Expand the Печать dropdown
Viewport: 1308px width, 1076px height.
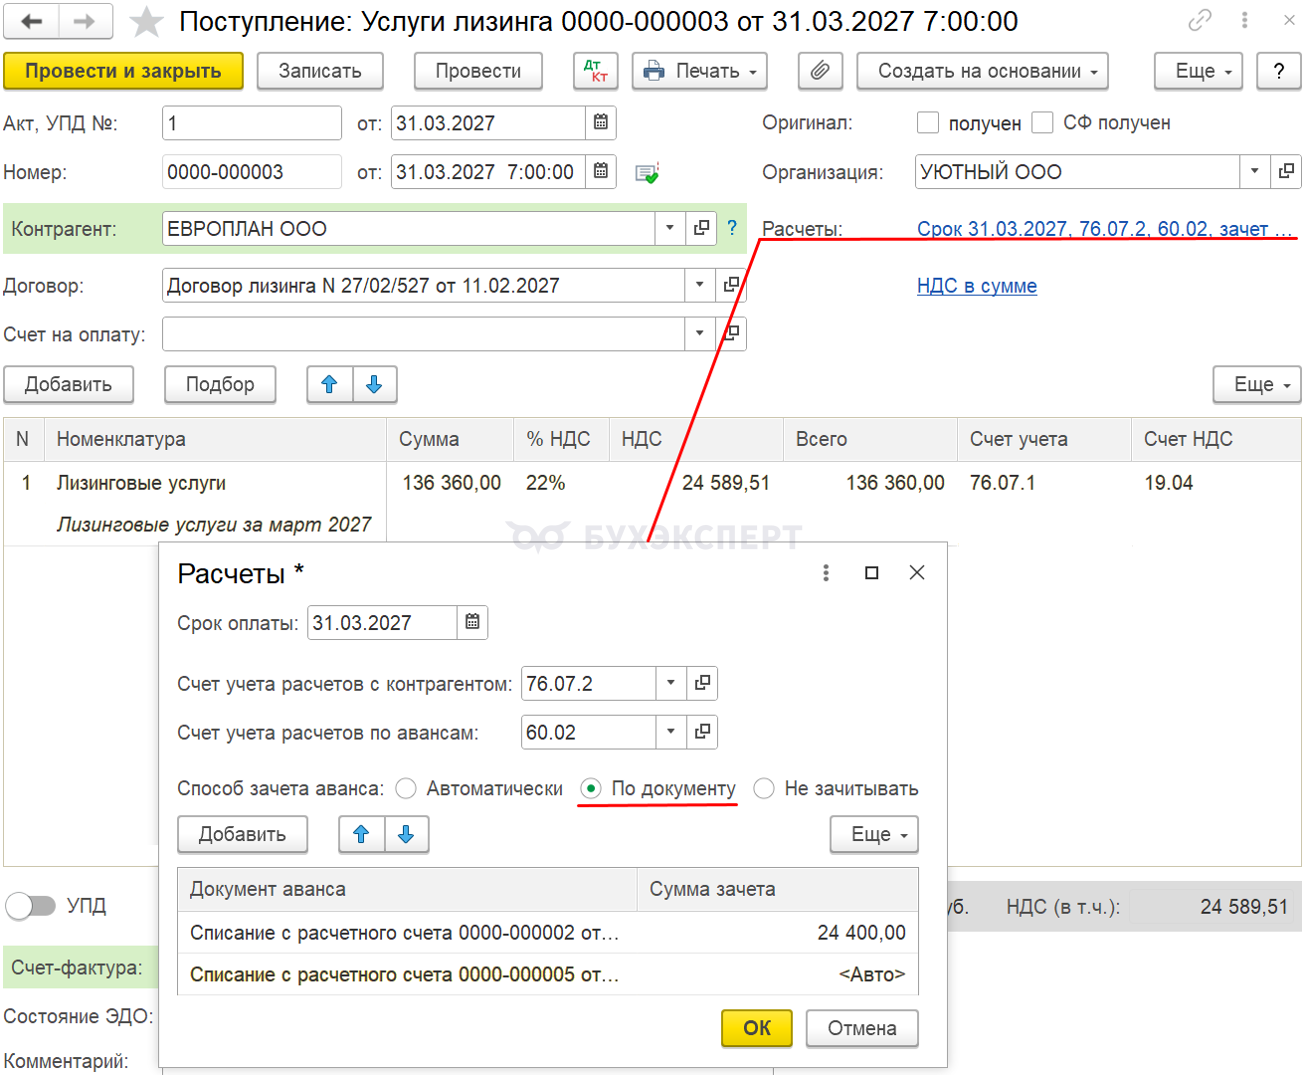tap(700, 71)
